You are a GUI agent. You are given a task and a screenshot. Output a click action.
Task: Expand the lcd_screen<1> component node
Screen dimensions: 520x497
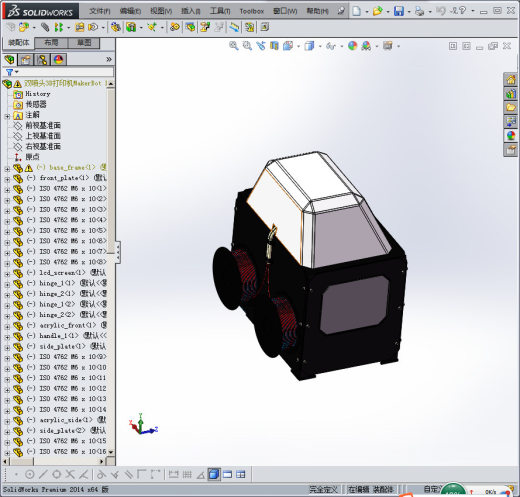(x=7, y=274)
